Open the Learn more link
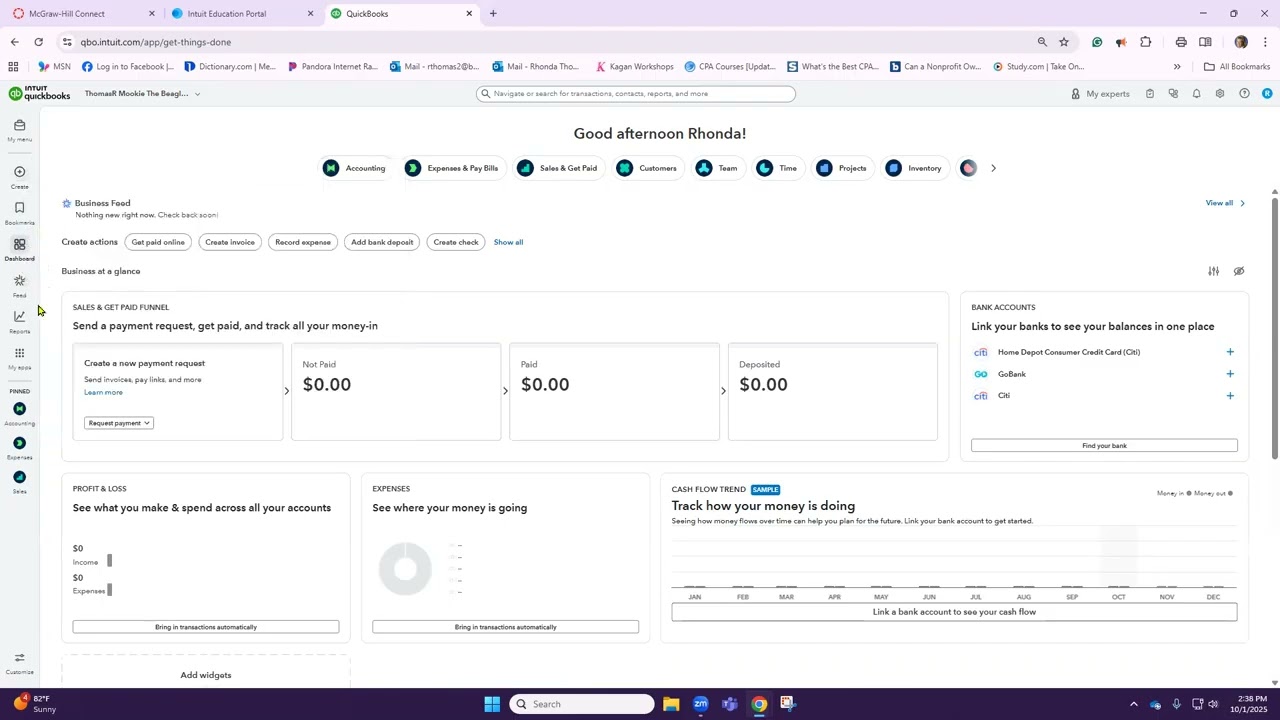The height and width of the screenshot is (720, 1280). pos(103,392)
